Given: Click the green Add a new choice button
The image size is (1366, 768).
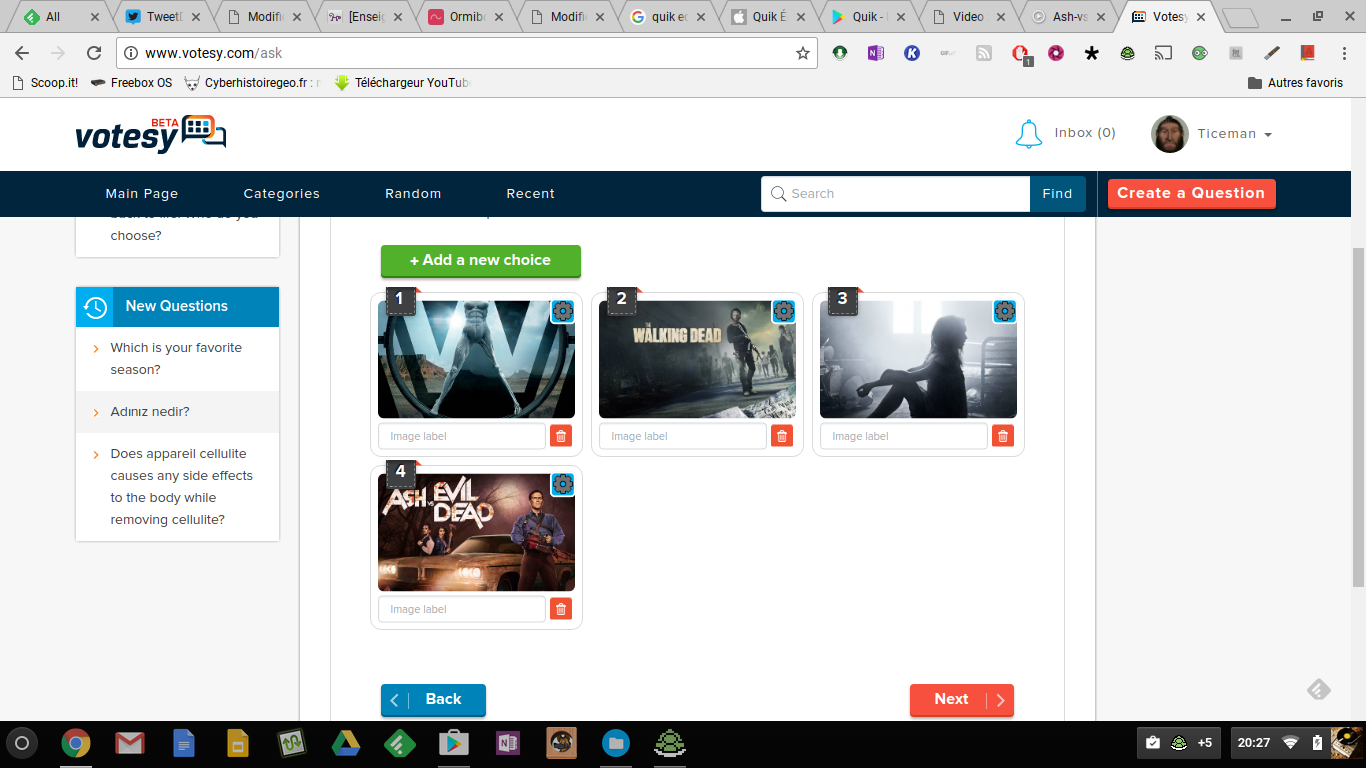Looking at the screenshot, I should point(481,260).
